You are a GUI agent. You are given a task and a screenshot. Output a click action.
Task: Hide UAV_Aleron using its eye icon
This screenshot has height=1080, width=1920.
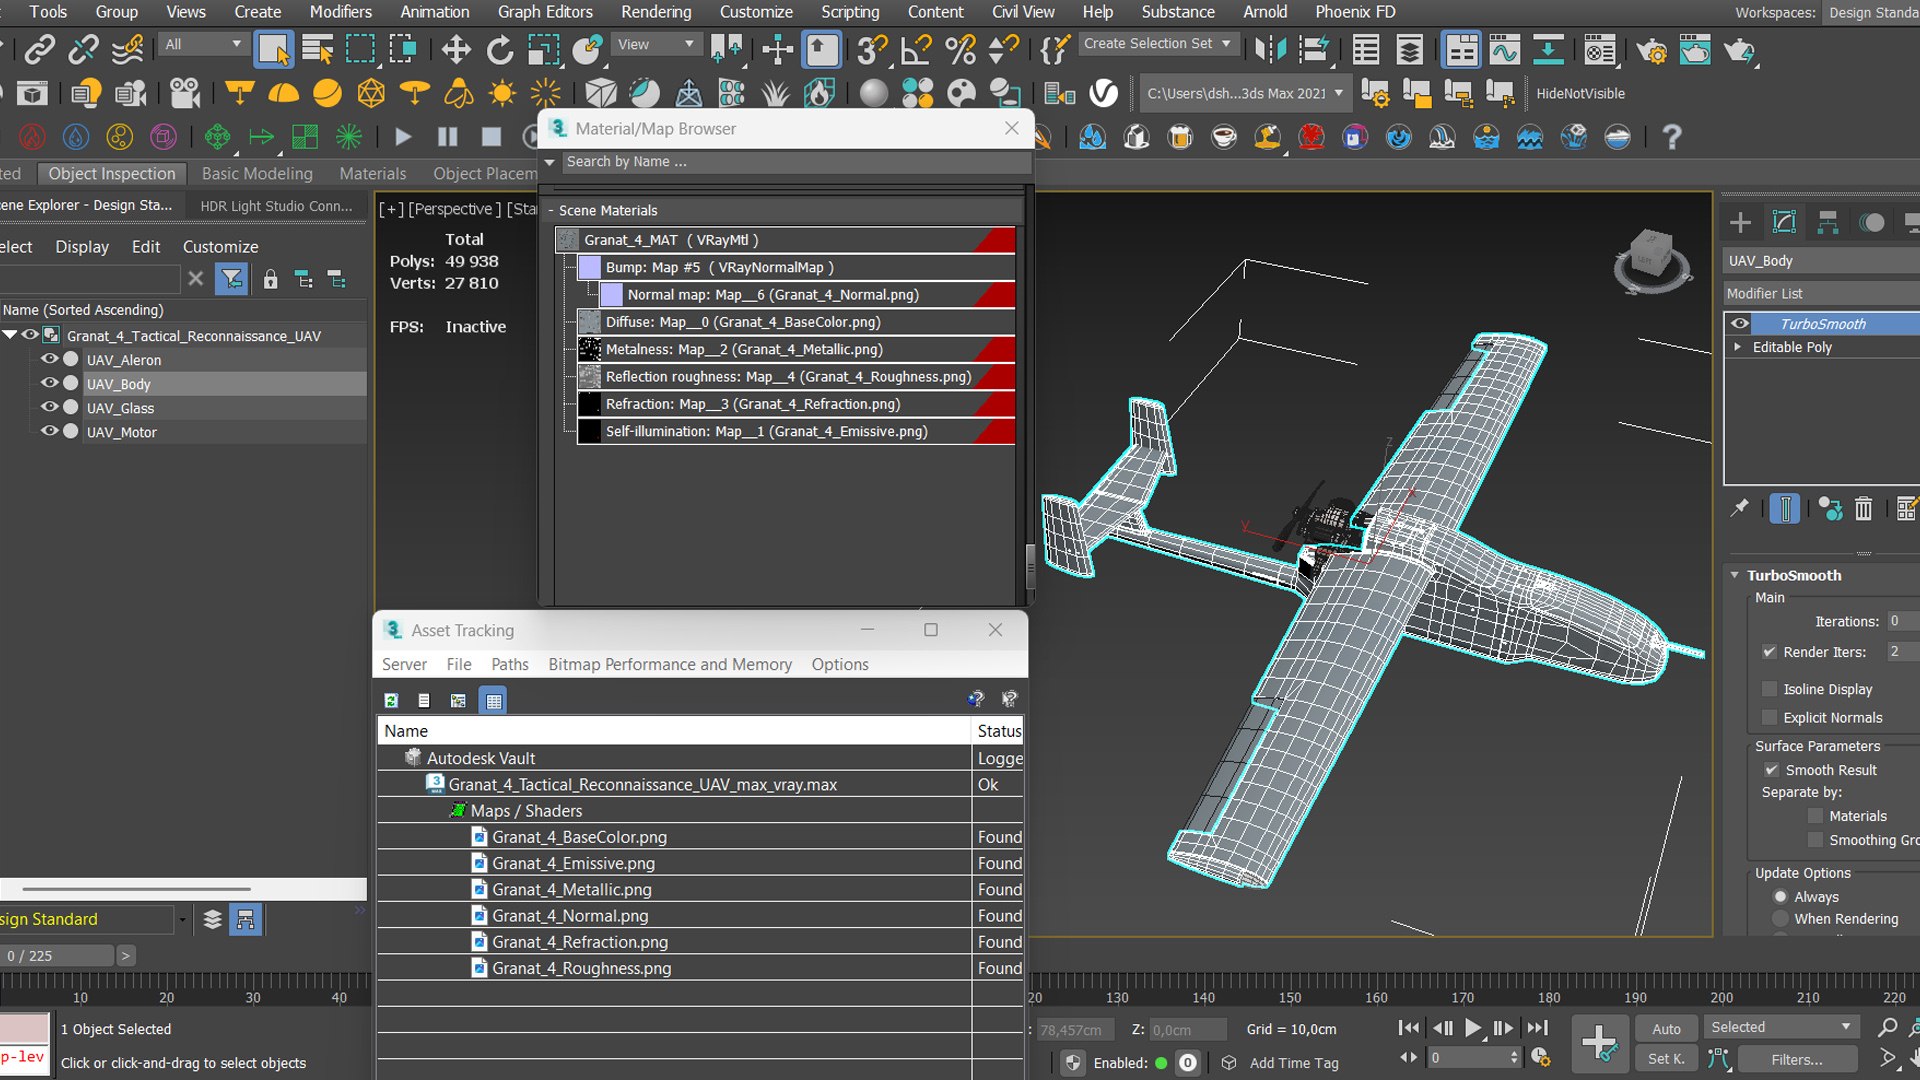point(48,359)
